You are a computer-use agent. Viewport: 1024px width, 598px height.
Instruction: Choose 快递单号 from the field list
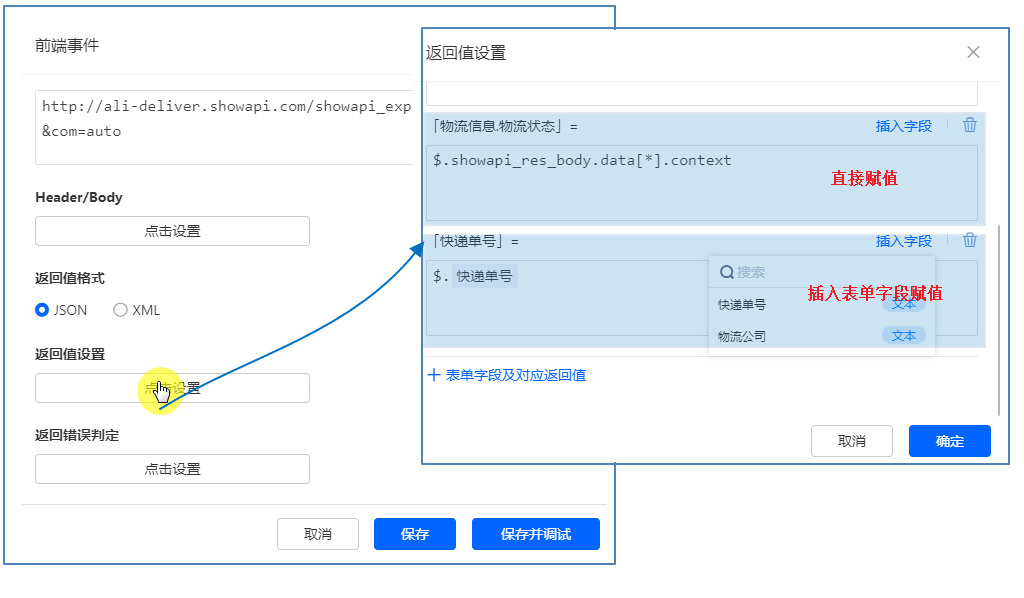pyautogui.click(x=742, y=304)
